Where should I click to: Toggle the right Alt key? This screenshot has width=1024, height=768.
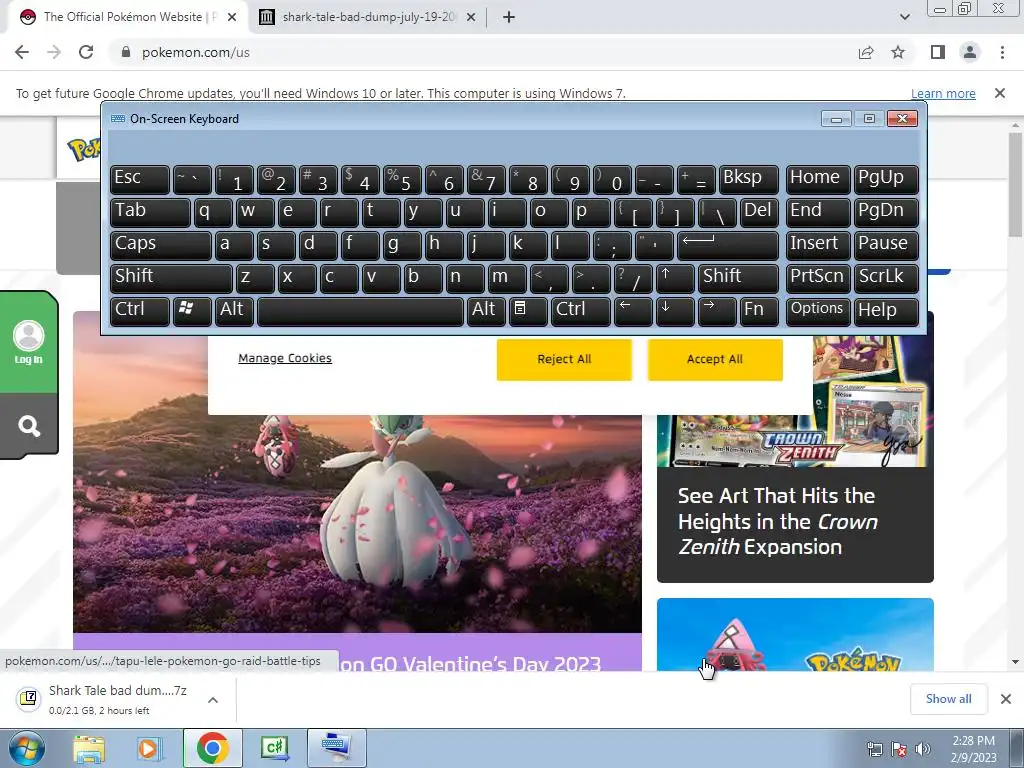pyautogui.click(x=487, y=311)
